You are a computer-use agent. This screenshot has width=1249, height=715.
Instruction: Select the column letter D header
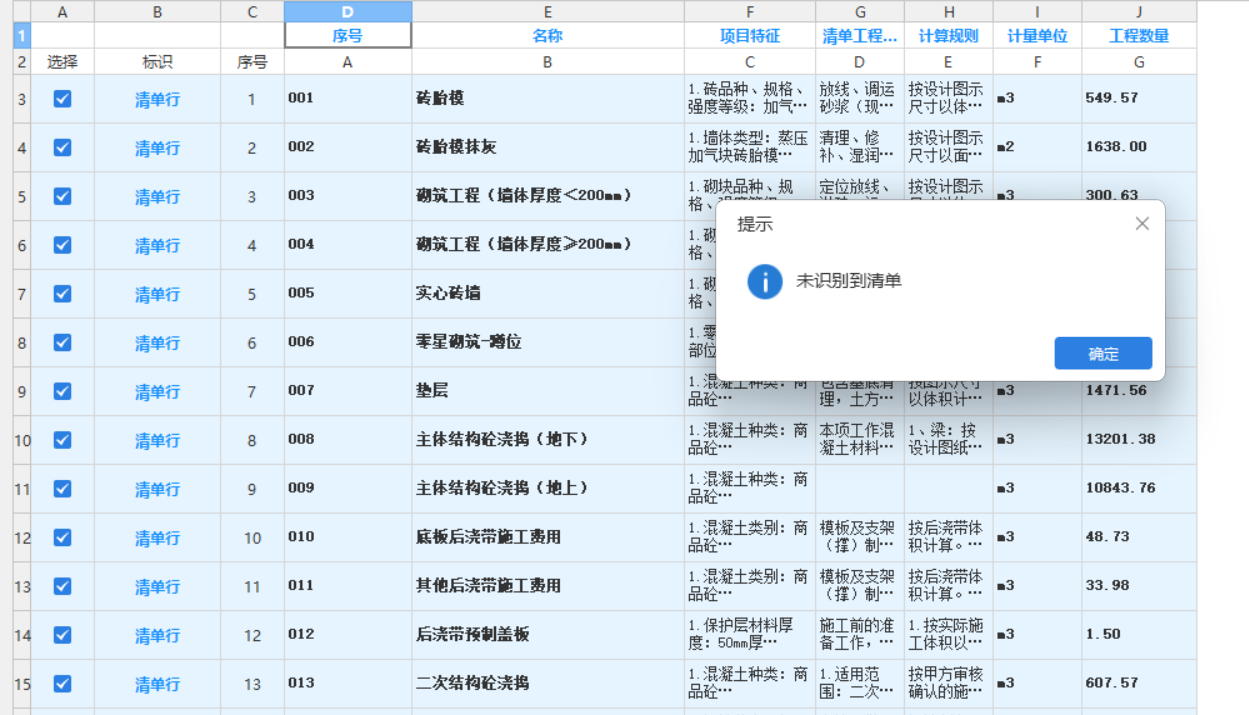[x=346, y=11]
